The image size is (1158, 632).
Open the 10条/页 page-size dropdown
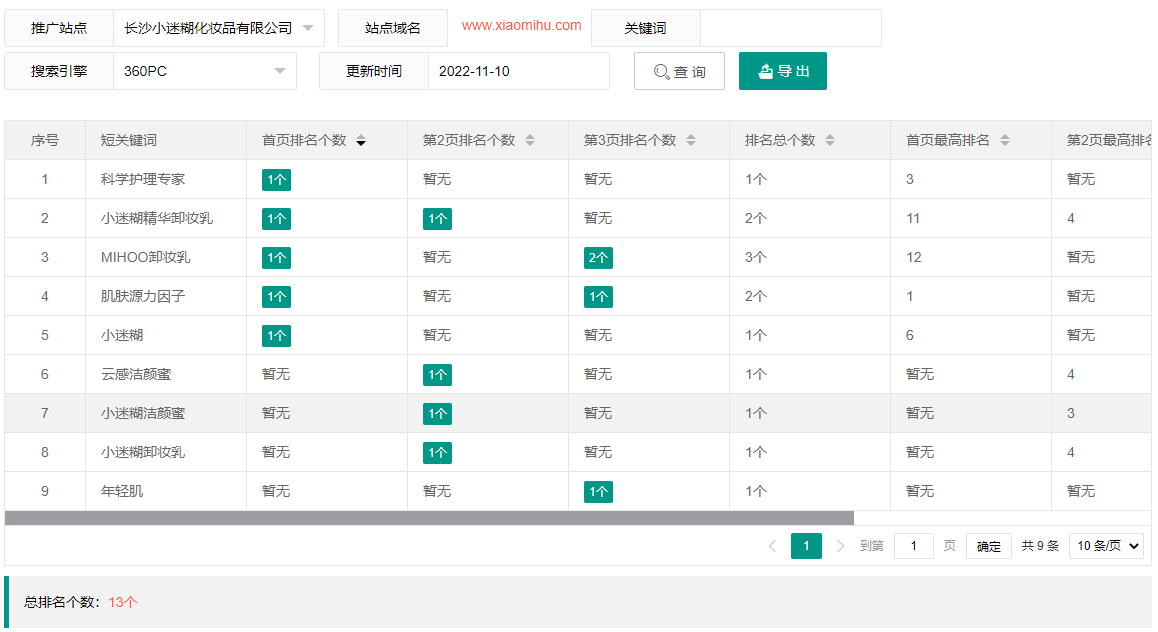(1106, 546)
